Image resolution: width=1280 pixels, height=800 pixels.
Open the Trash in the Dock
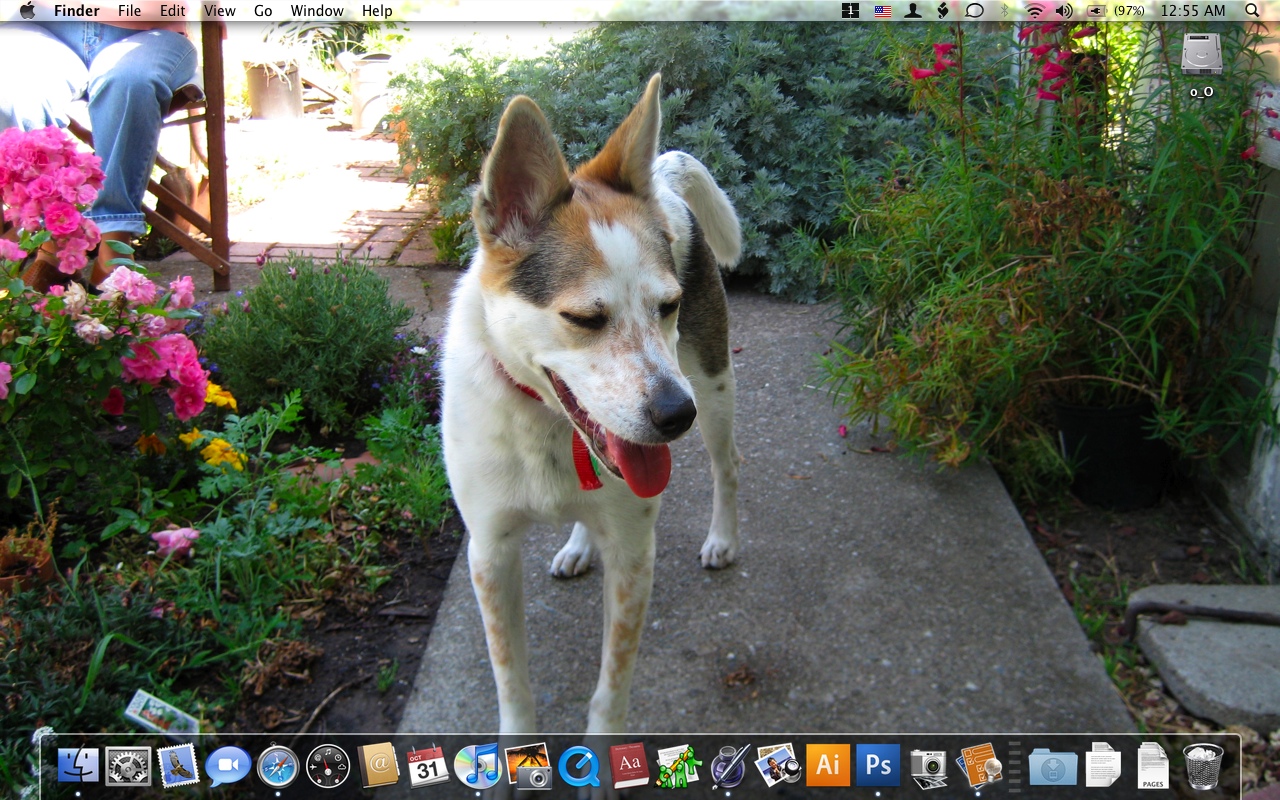coord(1203,766)
